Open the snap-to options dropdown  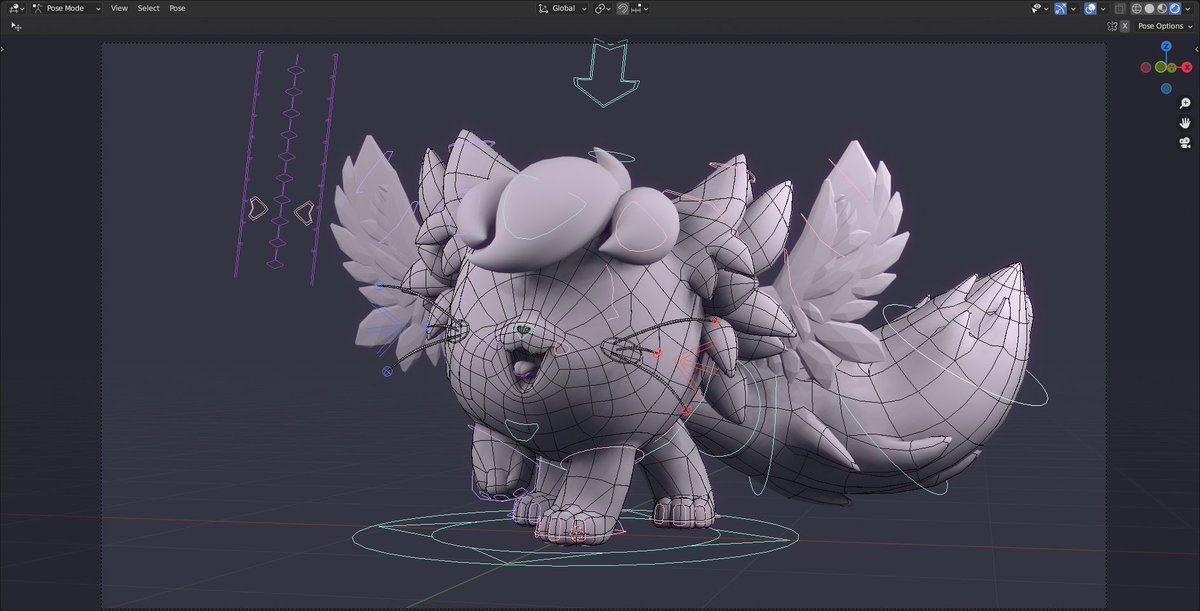tap(641, 8)
